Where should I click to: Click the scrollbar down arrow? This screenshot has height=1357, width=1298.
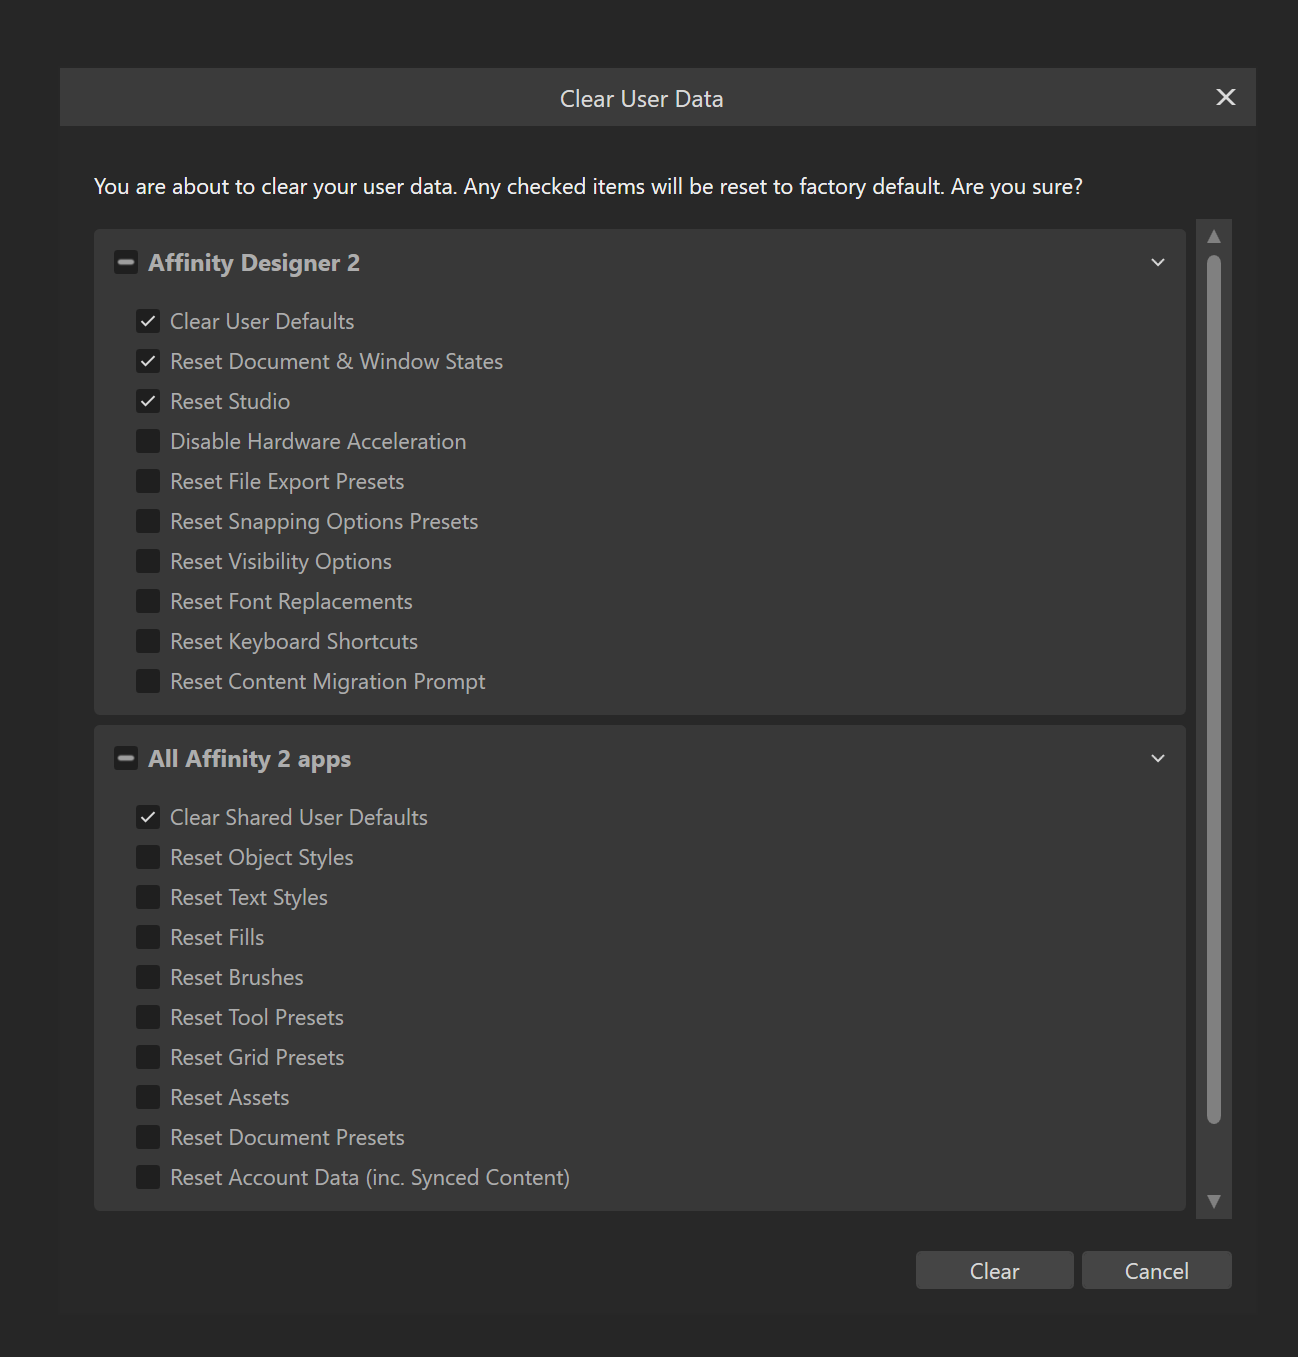[1214, 1201]
